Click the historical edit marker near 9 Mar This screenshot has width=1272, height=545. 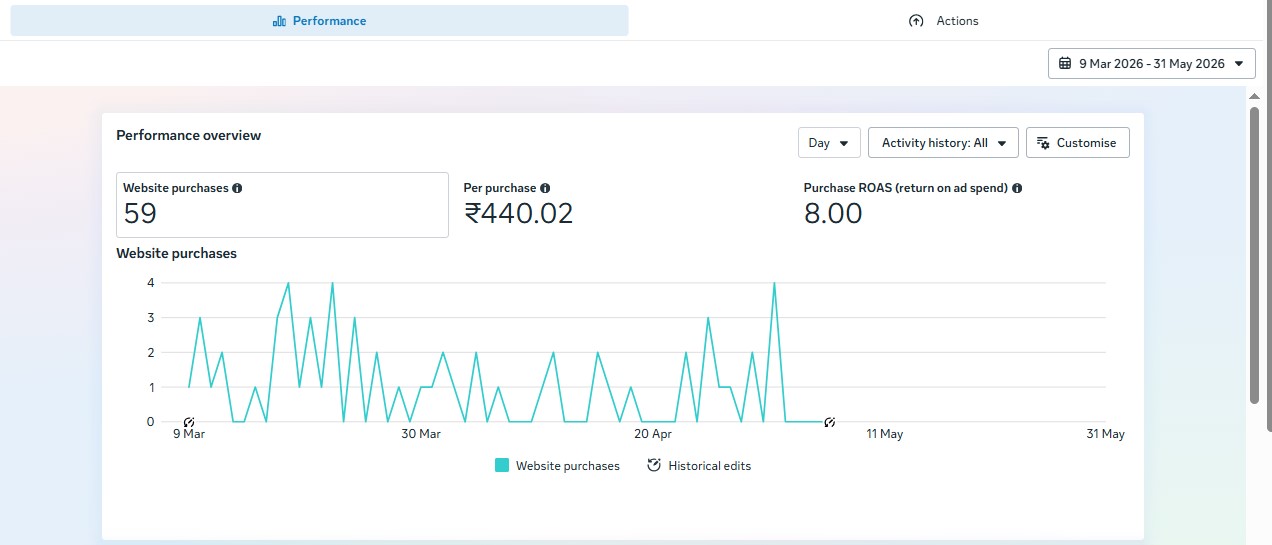click(189, 422)
